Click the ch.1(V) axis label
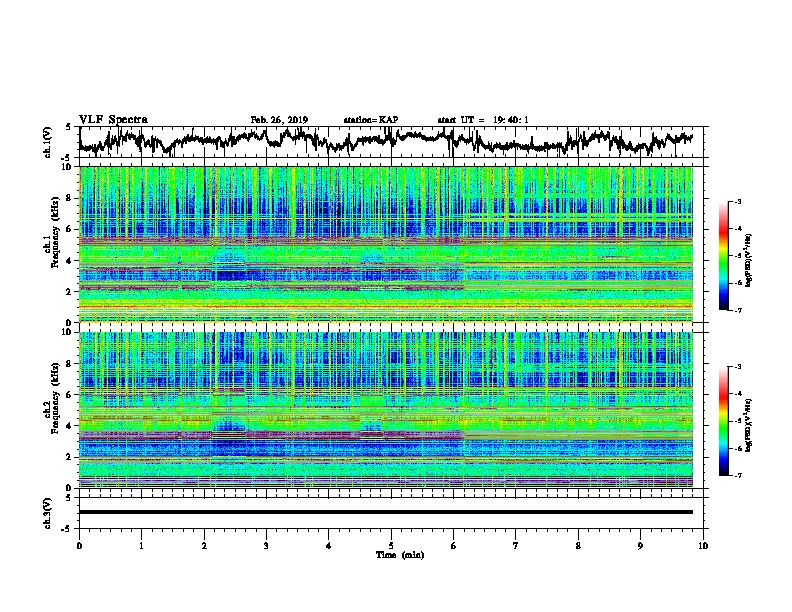 point(47,142)
